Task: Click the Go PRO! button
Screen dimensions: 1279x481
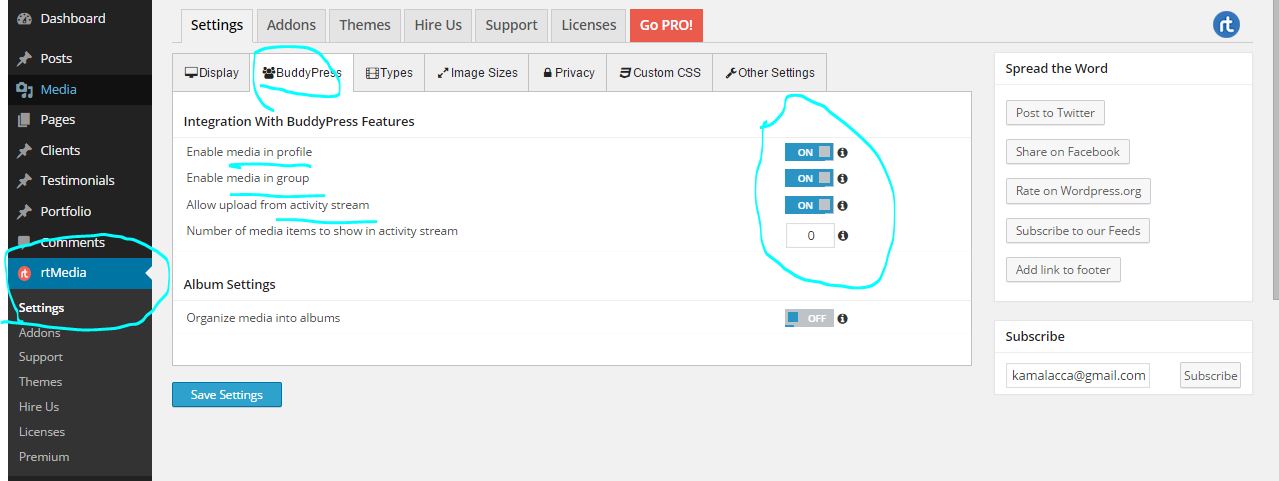Action: (666, 25)
